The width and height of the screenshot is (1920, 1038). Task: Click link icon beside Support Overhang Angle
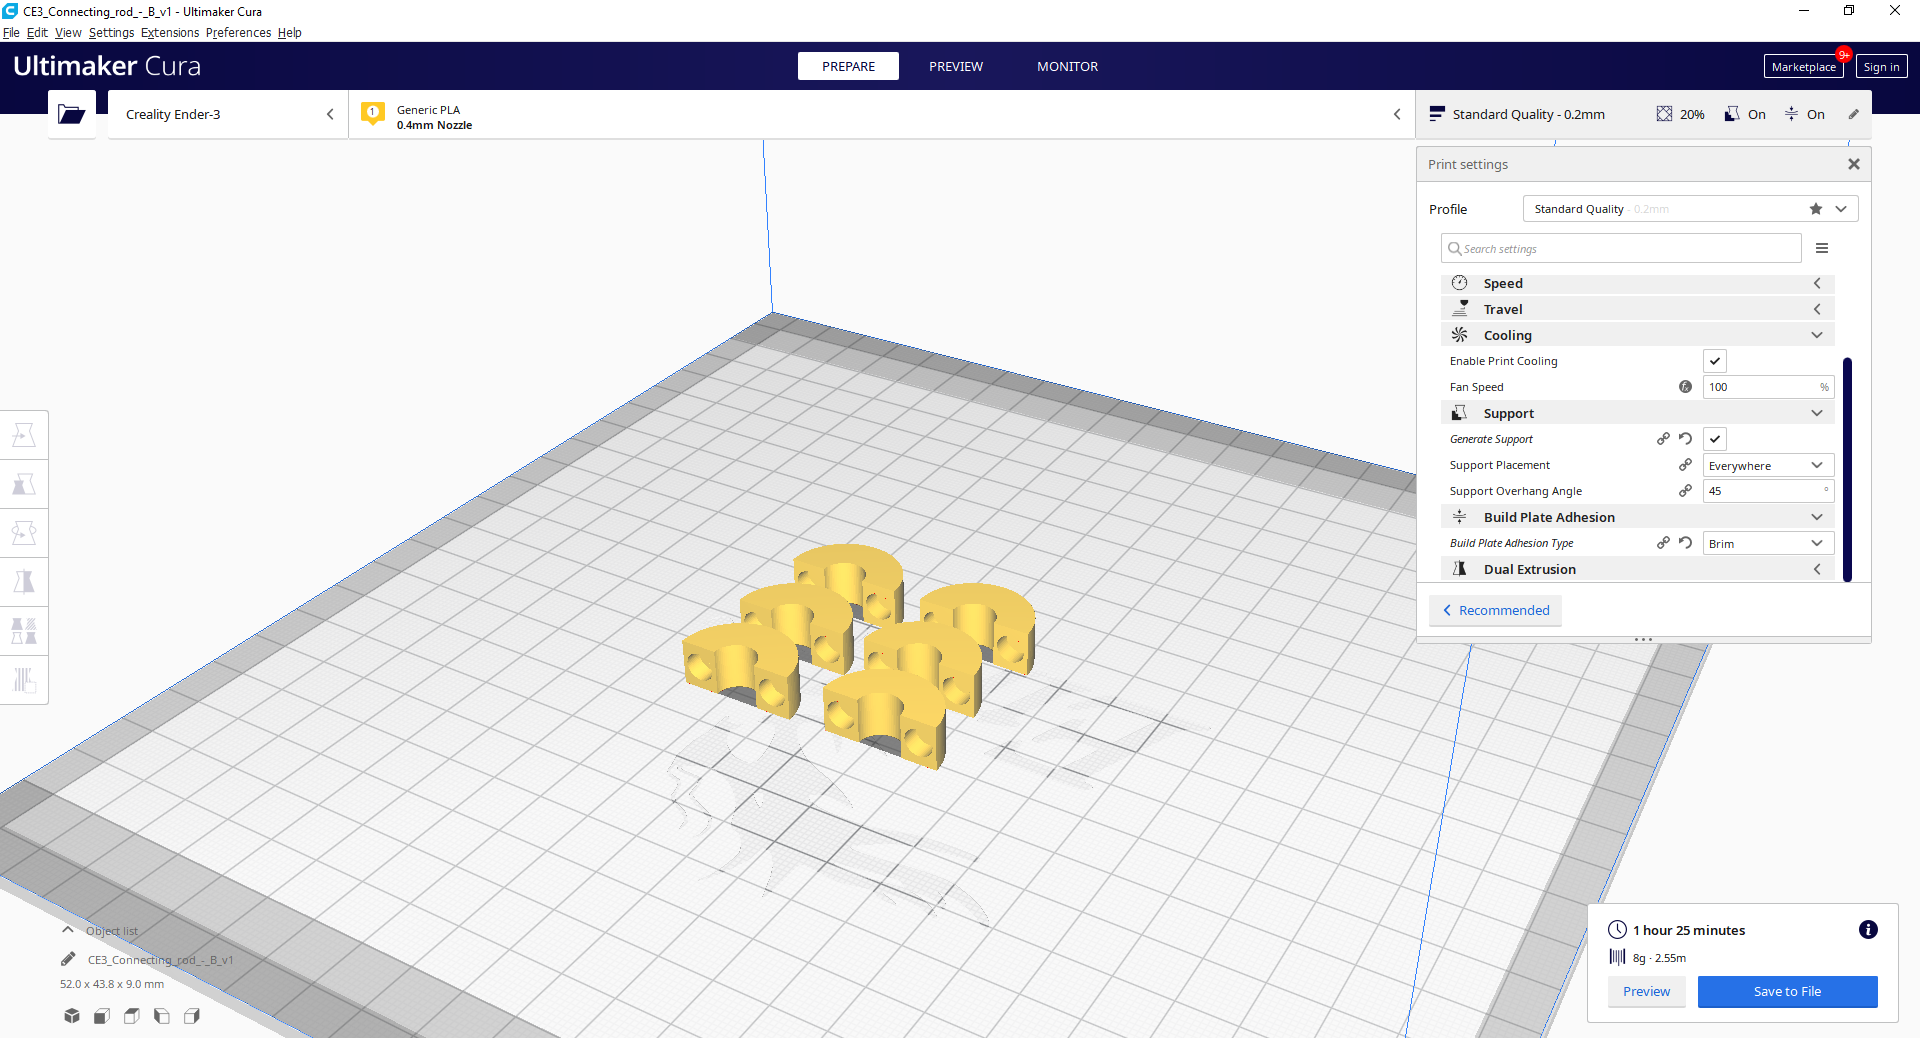click(1685, 491)
